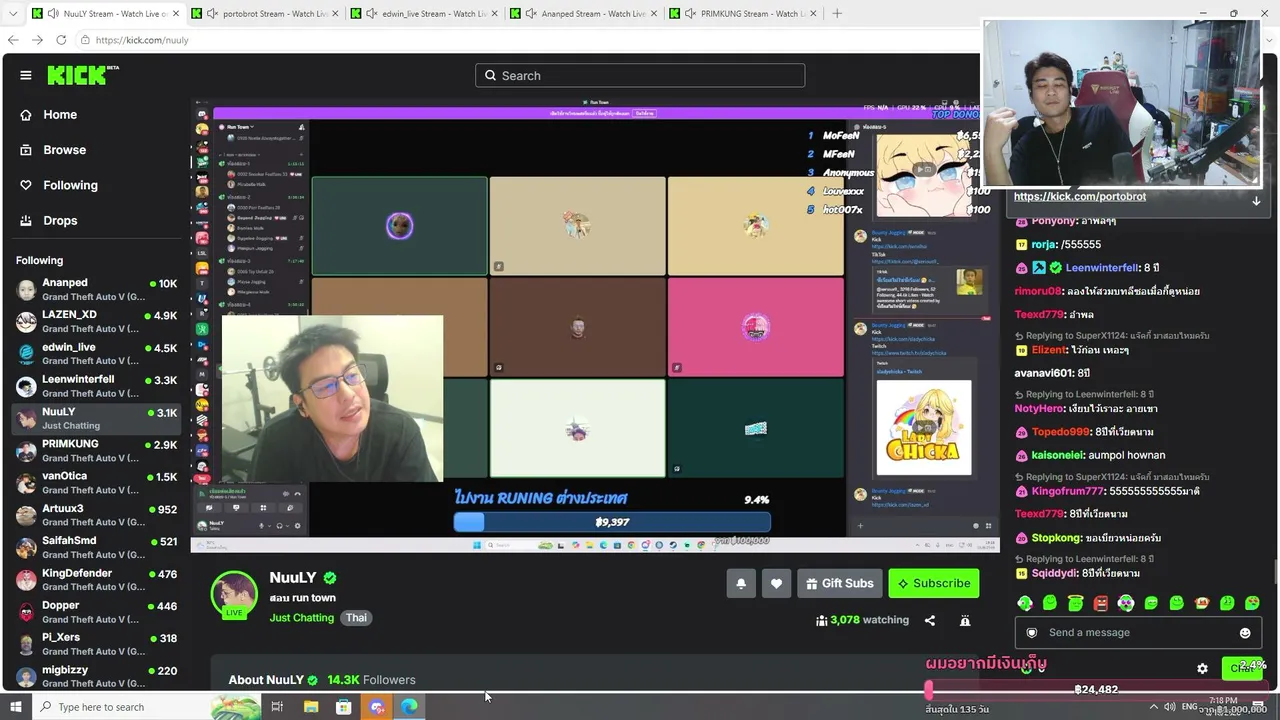
Task: Turn on notifications with the bell icon
Action: [x=741, y=584]
